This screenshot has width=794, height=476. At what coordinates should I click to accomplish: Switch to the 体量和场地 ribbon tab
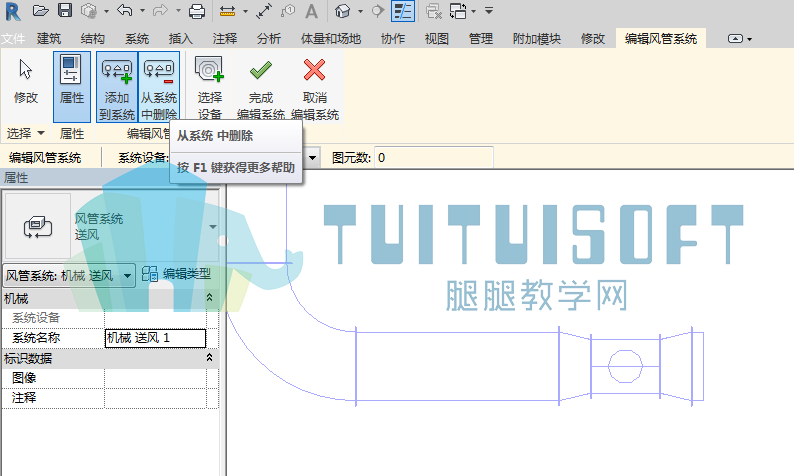(x=331, y=38)
